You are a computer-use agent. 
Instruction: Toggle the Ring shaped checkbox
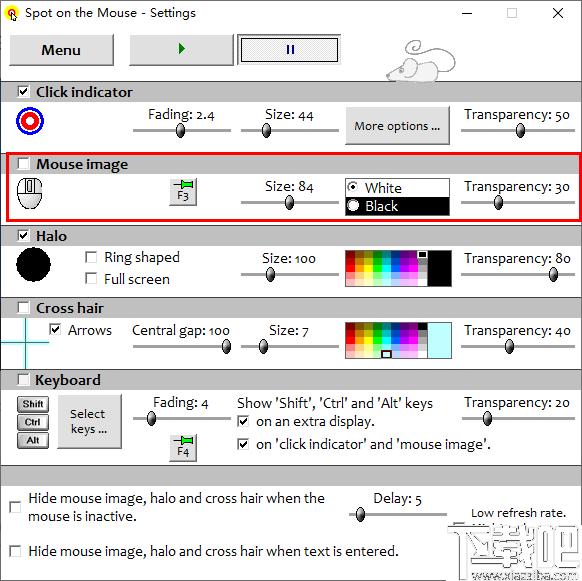(x=91, y=257)
